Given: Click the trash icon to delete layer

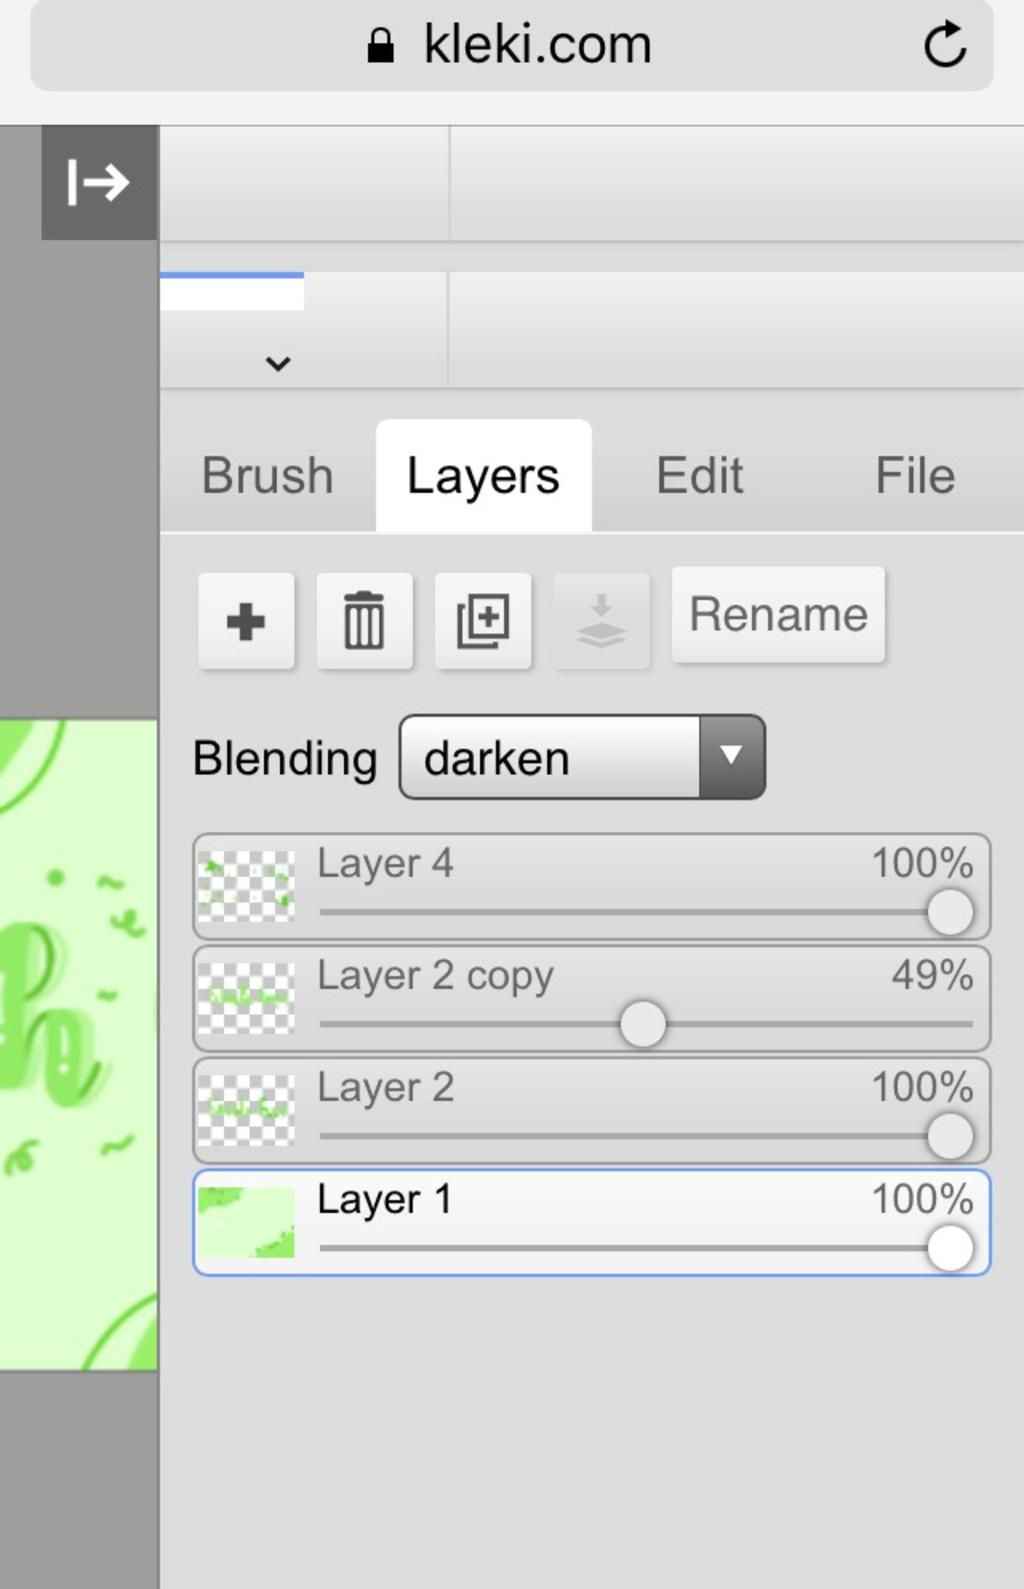Looking at the screenshot, I should (364, 621).
